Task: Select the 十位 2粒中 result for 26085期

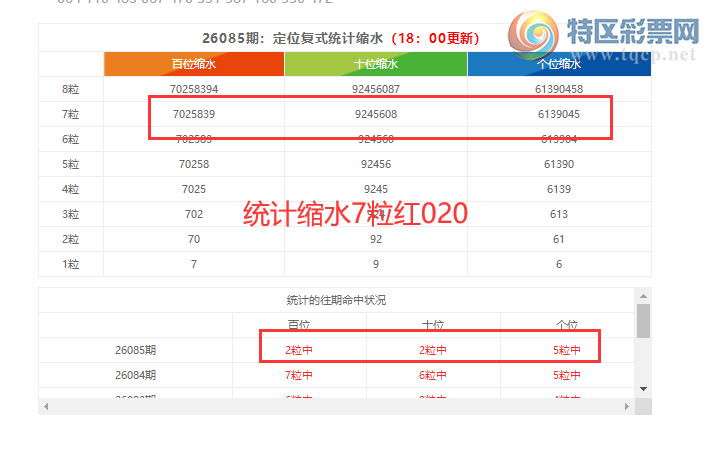Action: pyautogui.click(x=433, y=350)
